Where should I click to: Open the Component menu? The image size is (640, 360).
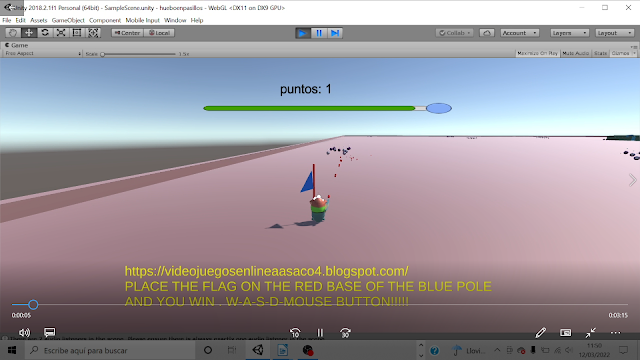[105, 20]
